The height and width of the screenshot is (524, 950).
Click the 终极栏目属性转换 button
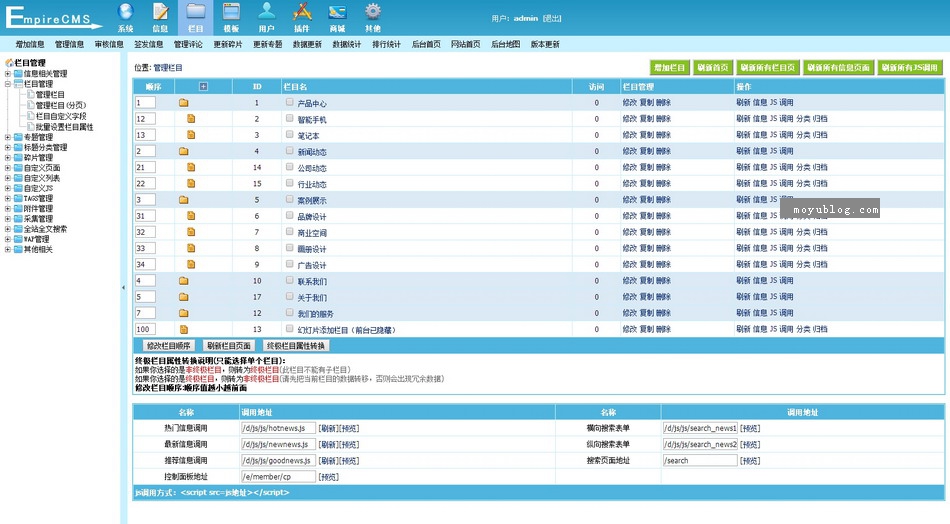[x=296, y=346]
